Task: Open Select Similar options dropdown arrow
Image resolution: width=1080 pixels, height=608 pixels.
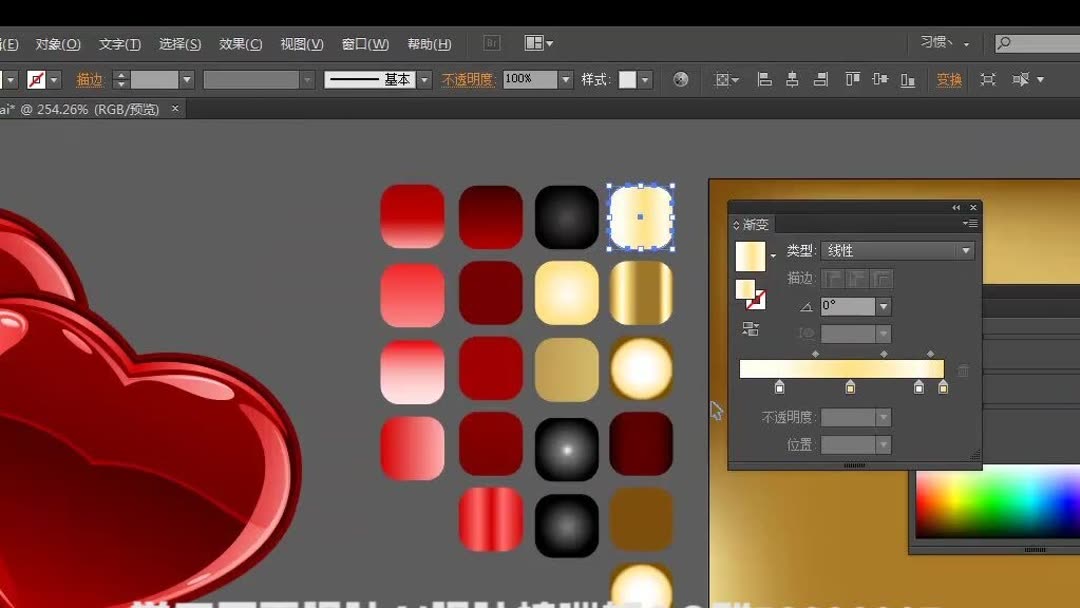Action: pos(1040,80)
